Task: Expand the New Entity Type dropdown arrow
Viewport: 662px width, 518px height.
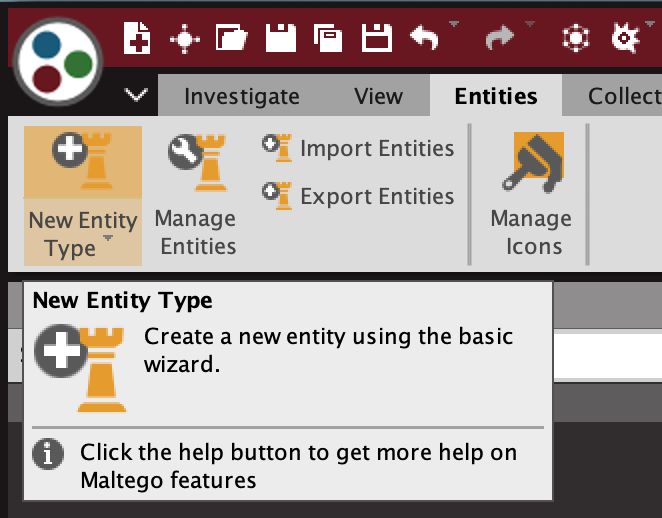Action: coord(108,239)
